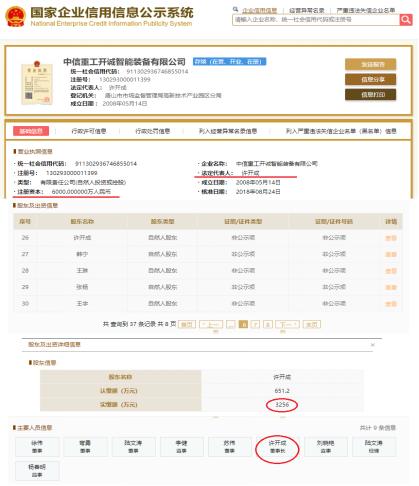Viewport: 419px width, 486px height.
Task: Click shareholder name 张杨 in row 29
Action: [x=82, y=287]
